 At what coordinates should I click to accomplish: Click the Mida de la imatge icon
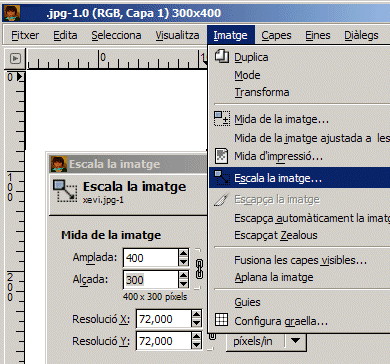pyautogui.click(x=222, y=119)
